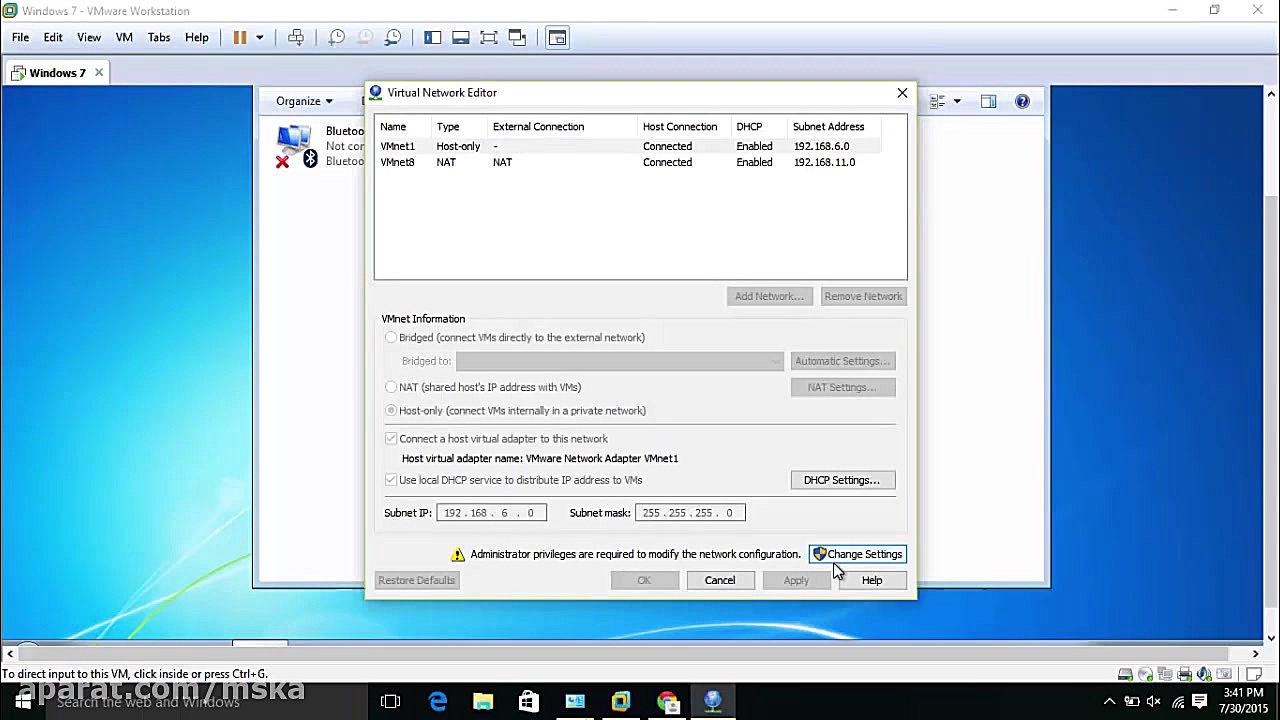This screenshot has height=720, width=1280.
Task: Click OK in Virtual Network Editor
Action: 644,580
